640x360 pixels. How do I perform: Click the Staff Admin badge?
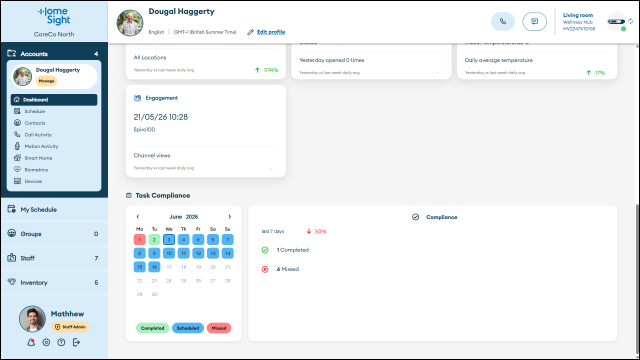click(x=70, y=327)
